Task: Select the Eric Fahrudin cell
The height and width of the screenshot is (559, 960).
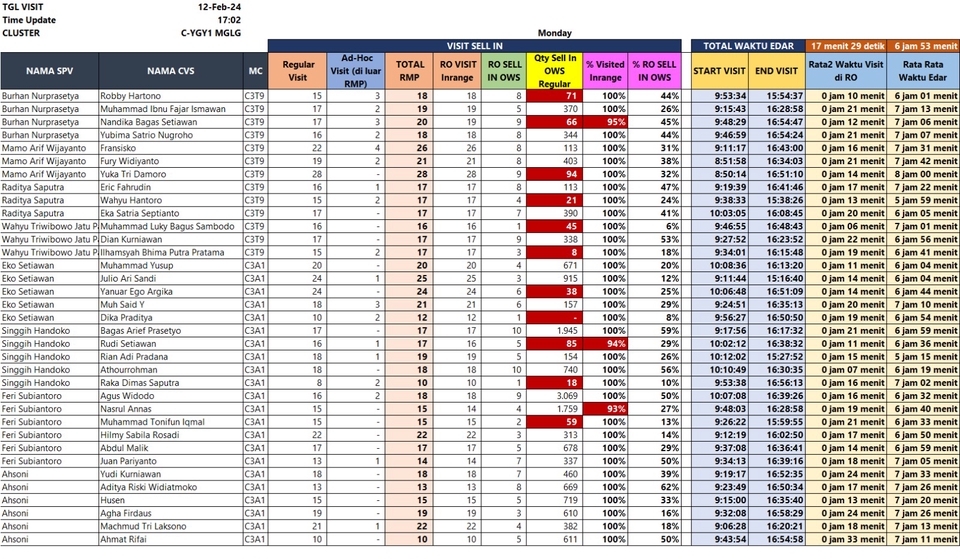Action: [171, 187]
